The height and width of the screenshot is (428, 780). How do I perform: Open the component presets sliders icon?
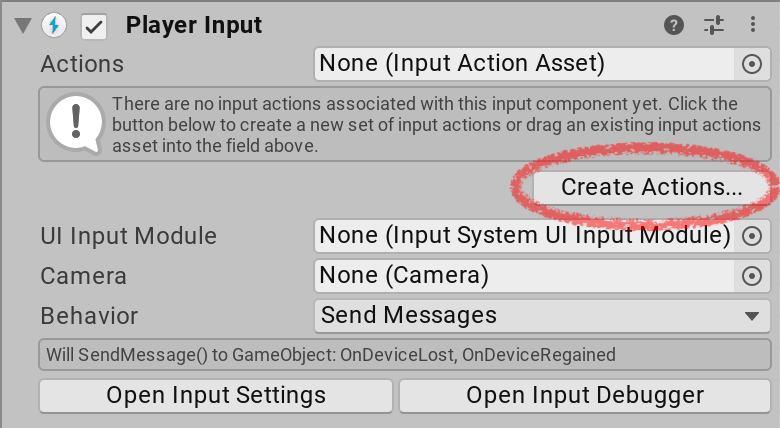pyautogui.click(x=713, y=24)
